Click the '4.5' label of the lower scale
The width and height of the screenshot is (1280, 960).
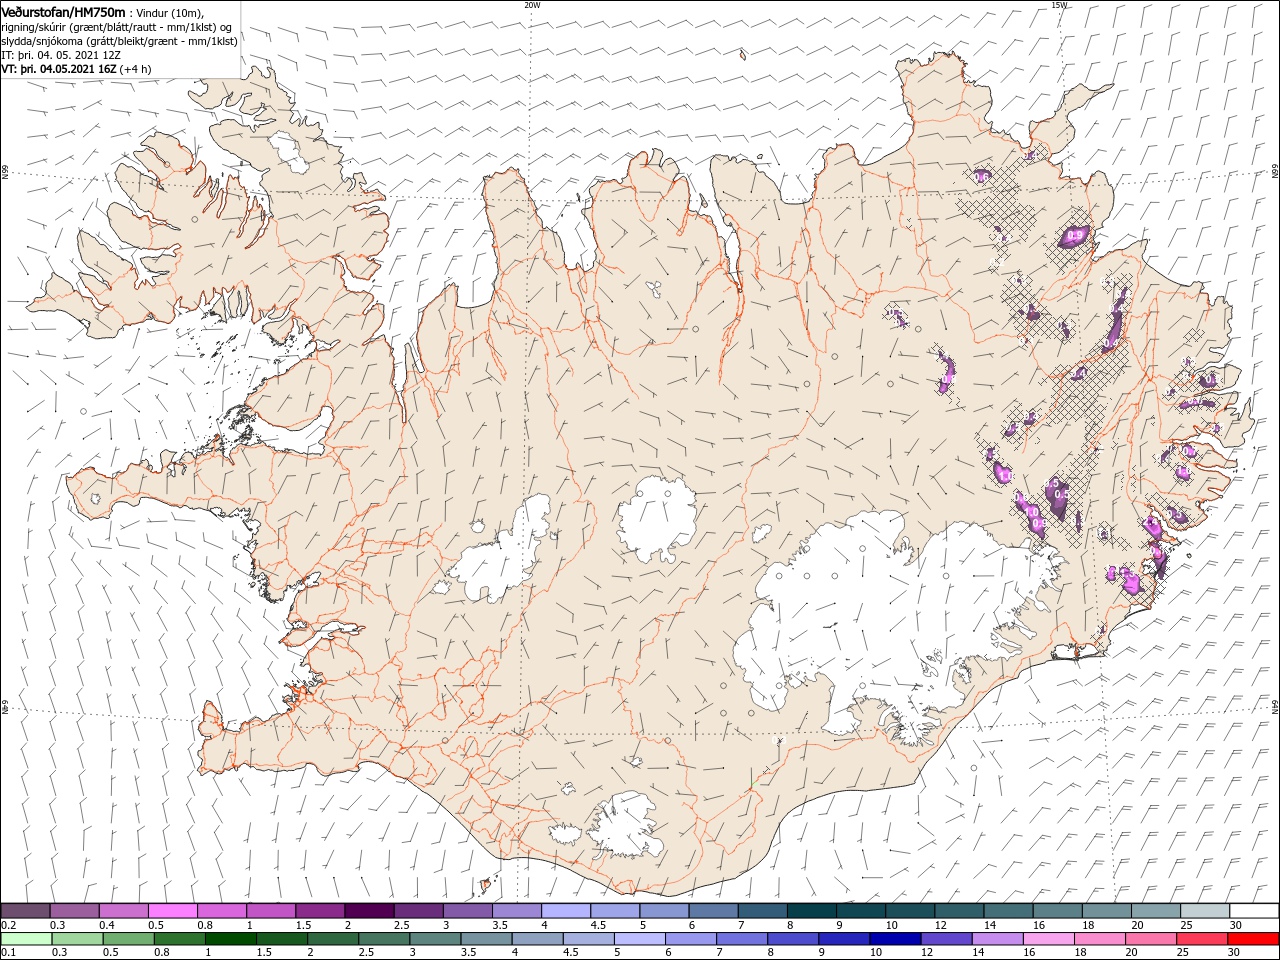[571, 952]
